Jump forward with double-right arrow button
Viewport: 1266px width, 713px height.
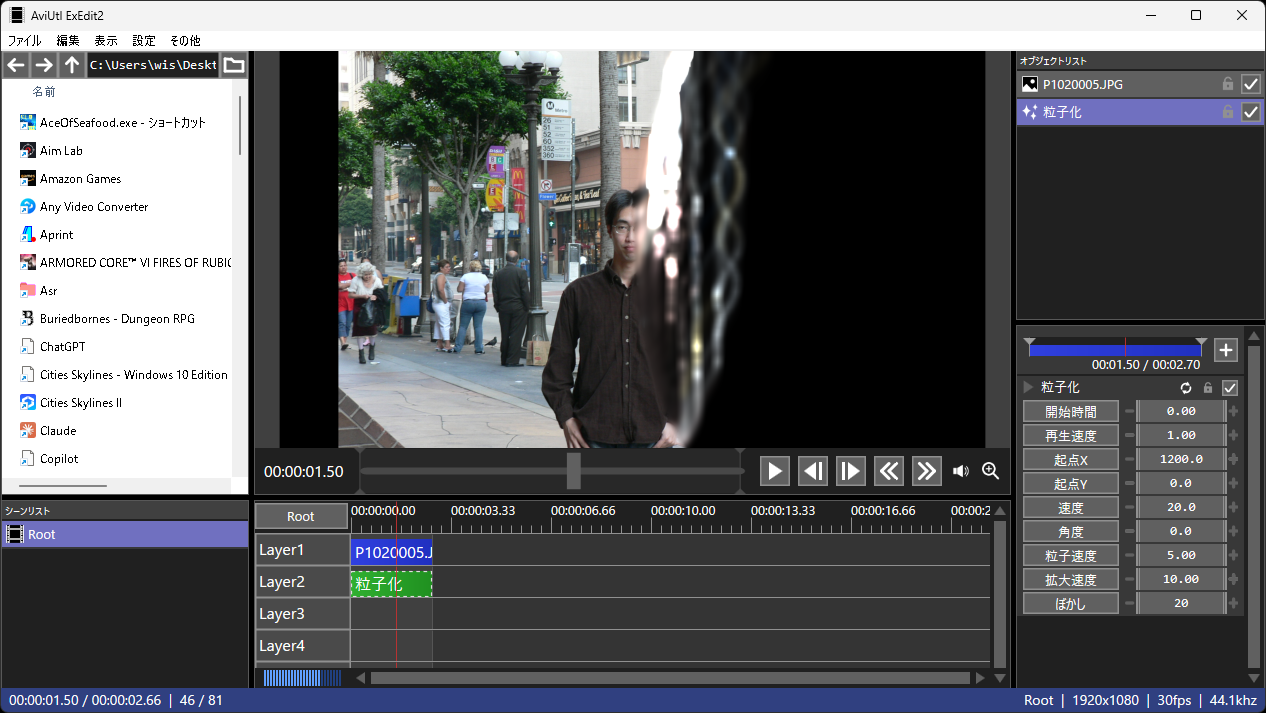click(926, 471)
